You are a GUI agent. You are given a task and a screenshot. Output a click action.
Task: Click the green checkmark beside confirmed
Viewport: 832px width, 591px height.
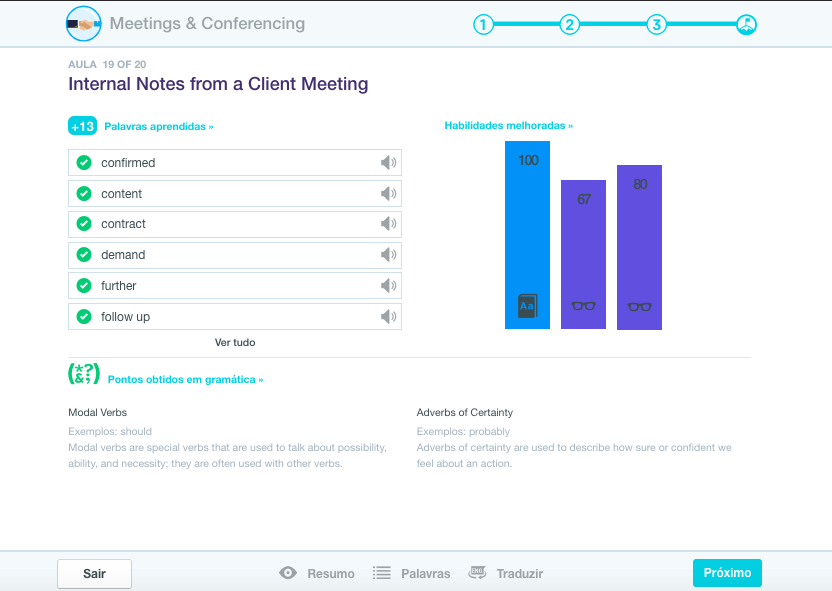[x=84, y=162]
